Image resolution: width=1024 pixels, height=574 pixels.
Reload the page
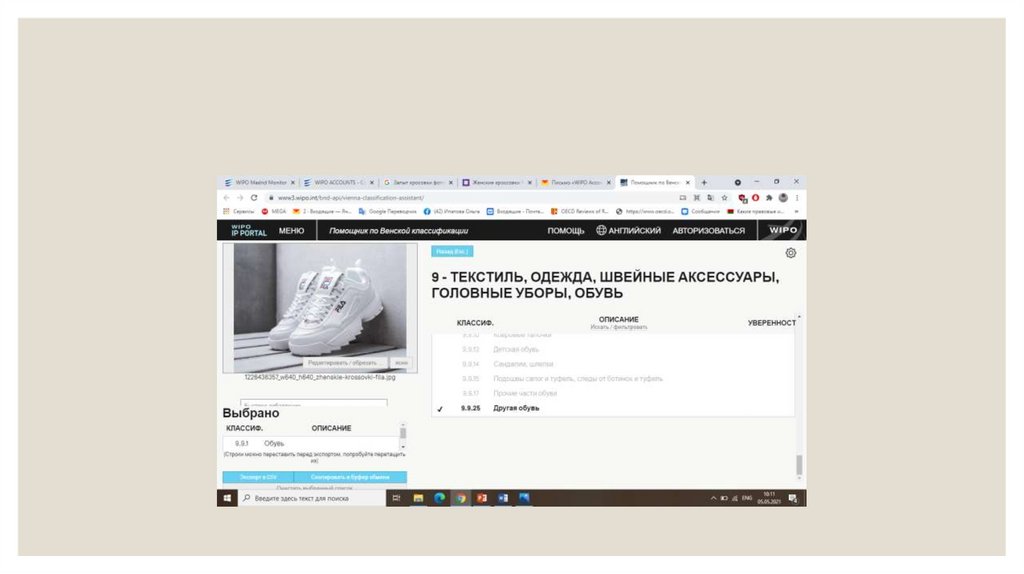click(254, 198)
